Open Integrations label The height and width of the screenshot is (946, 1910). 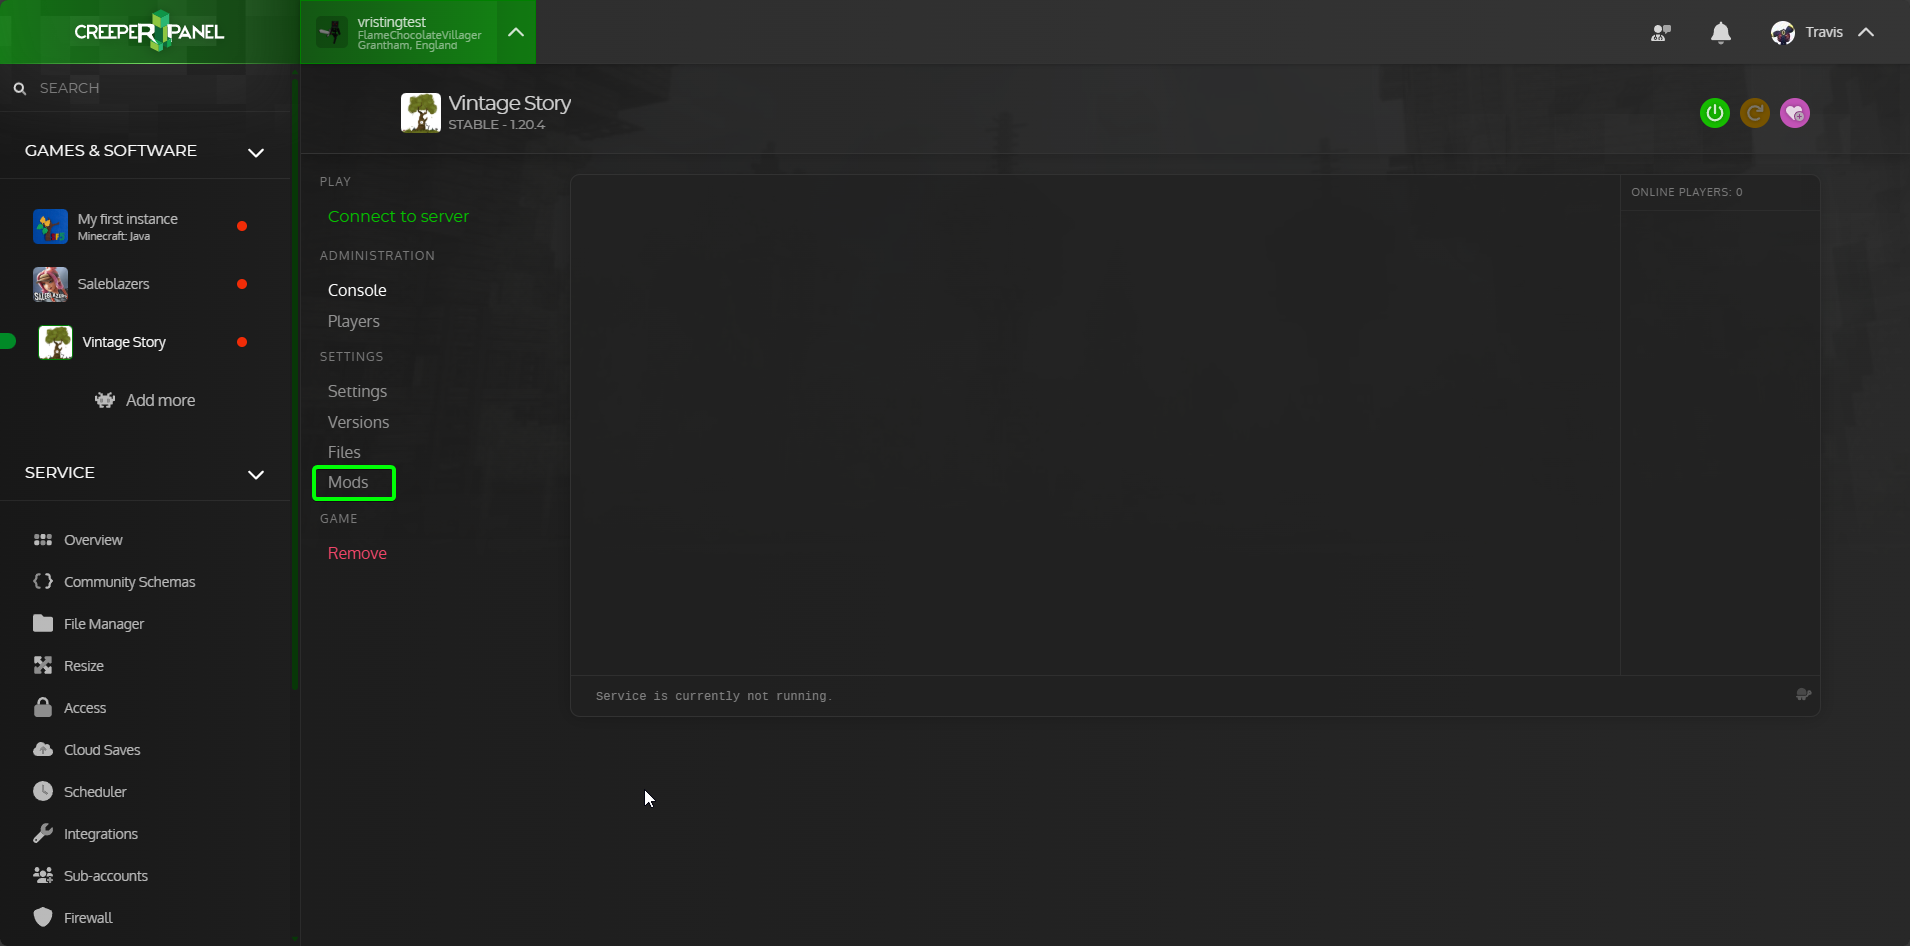[101, 834]
